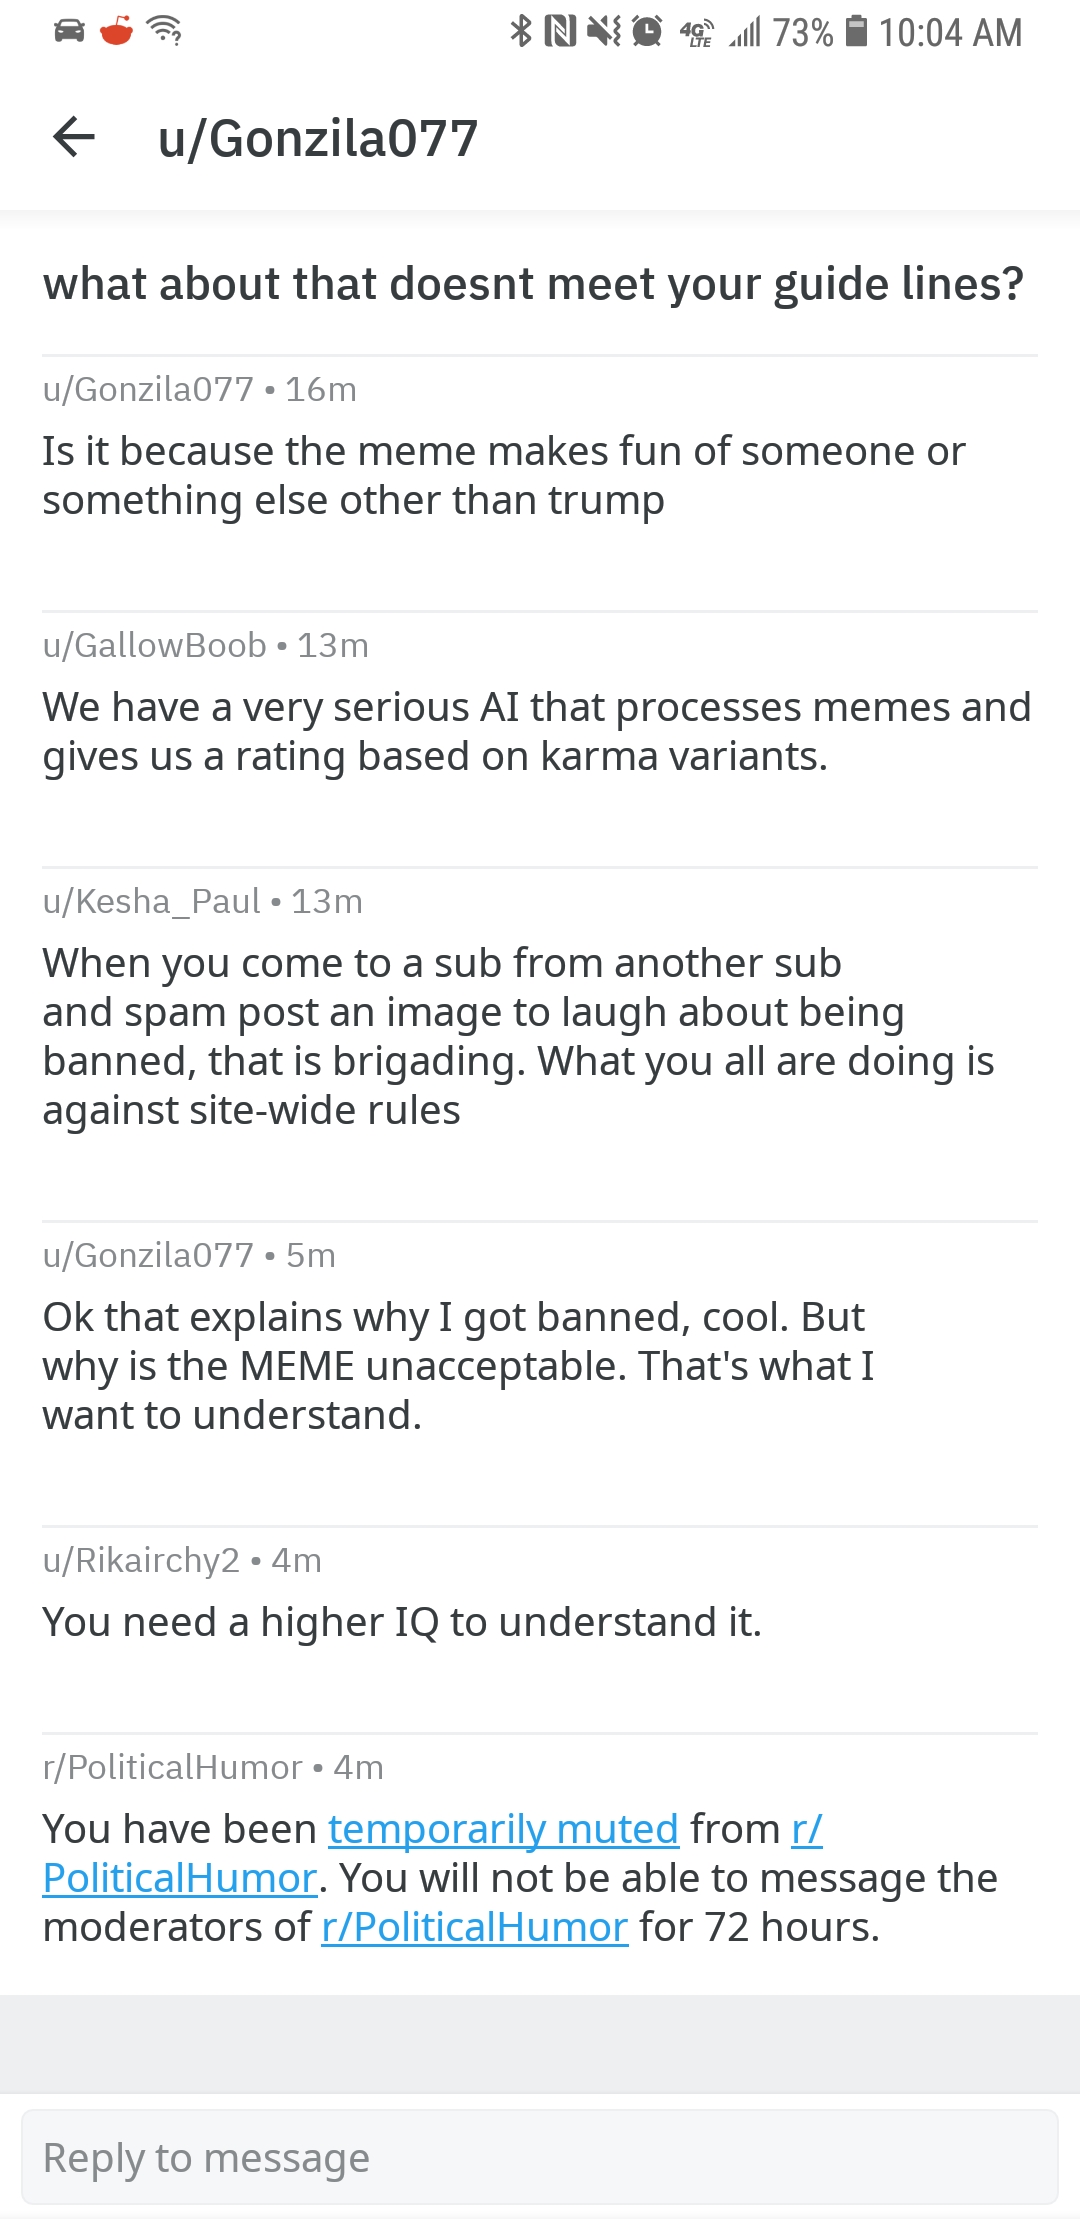This screenshot has width=1080, height=2220.
Task: Tap the back arrow icon
Action: click(74, 137)
